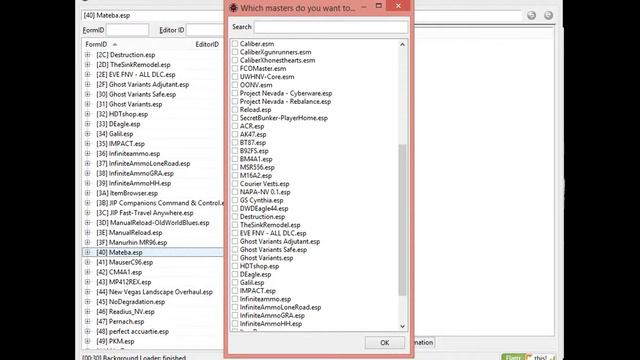Click the dialog list scroll-down arrow

tap(402, 326)
